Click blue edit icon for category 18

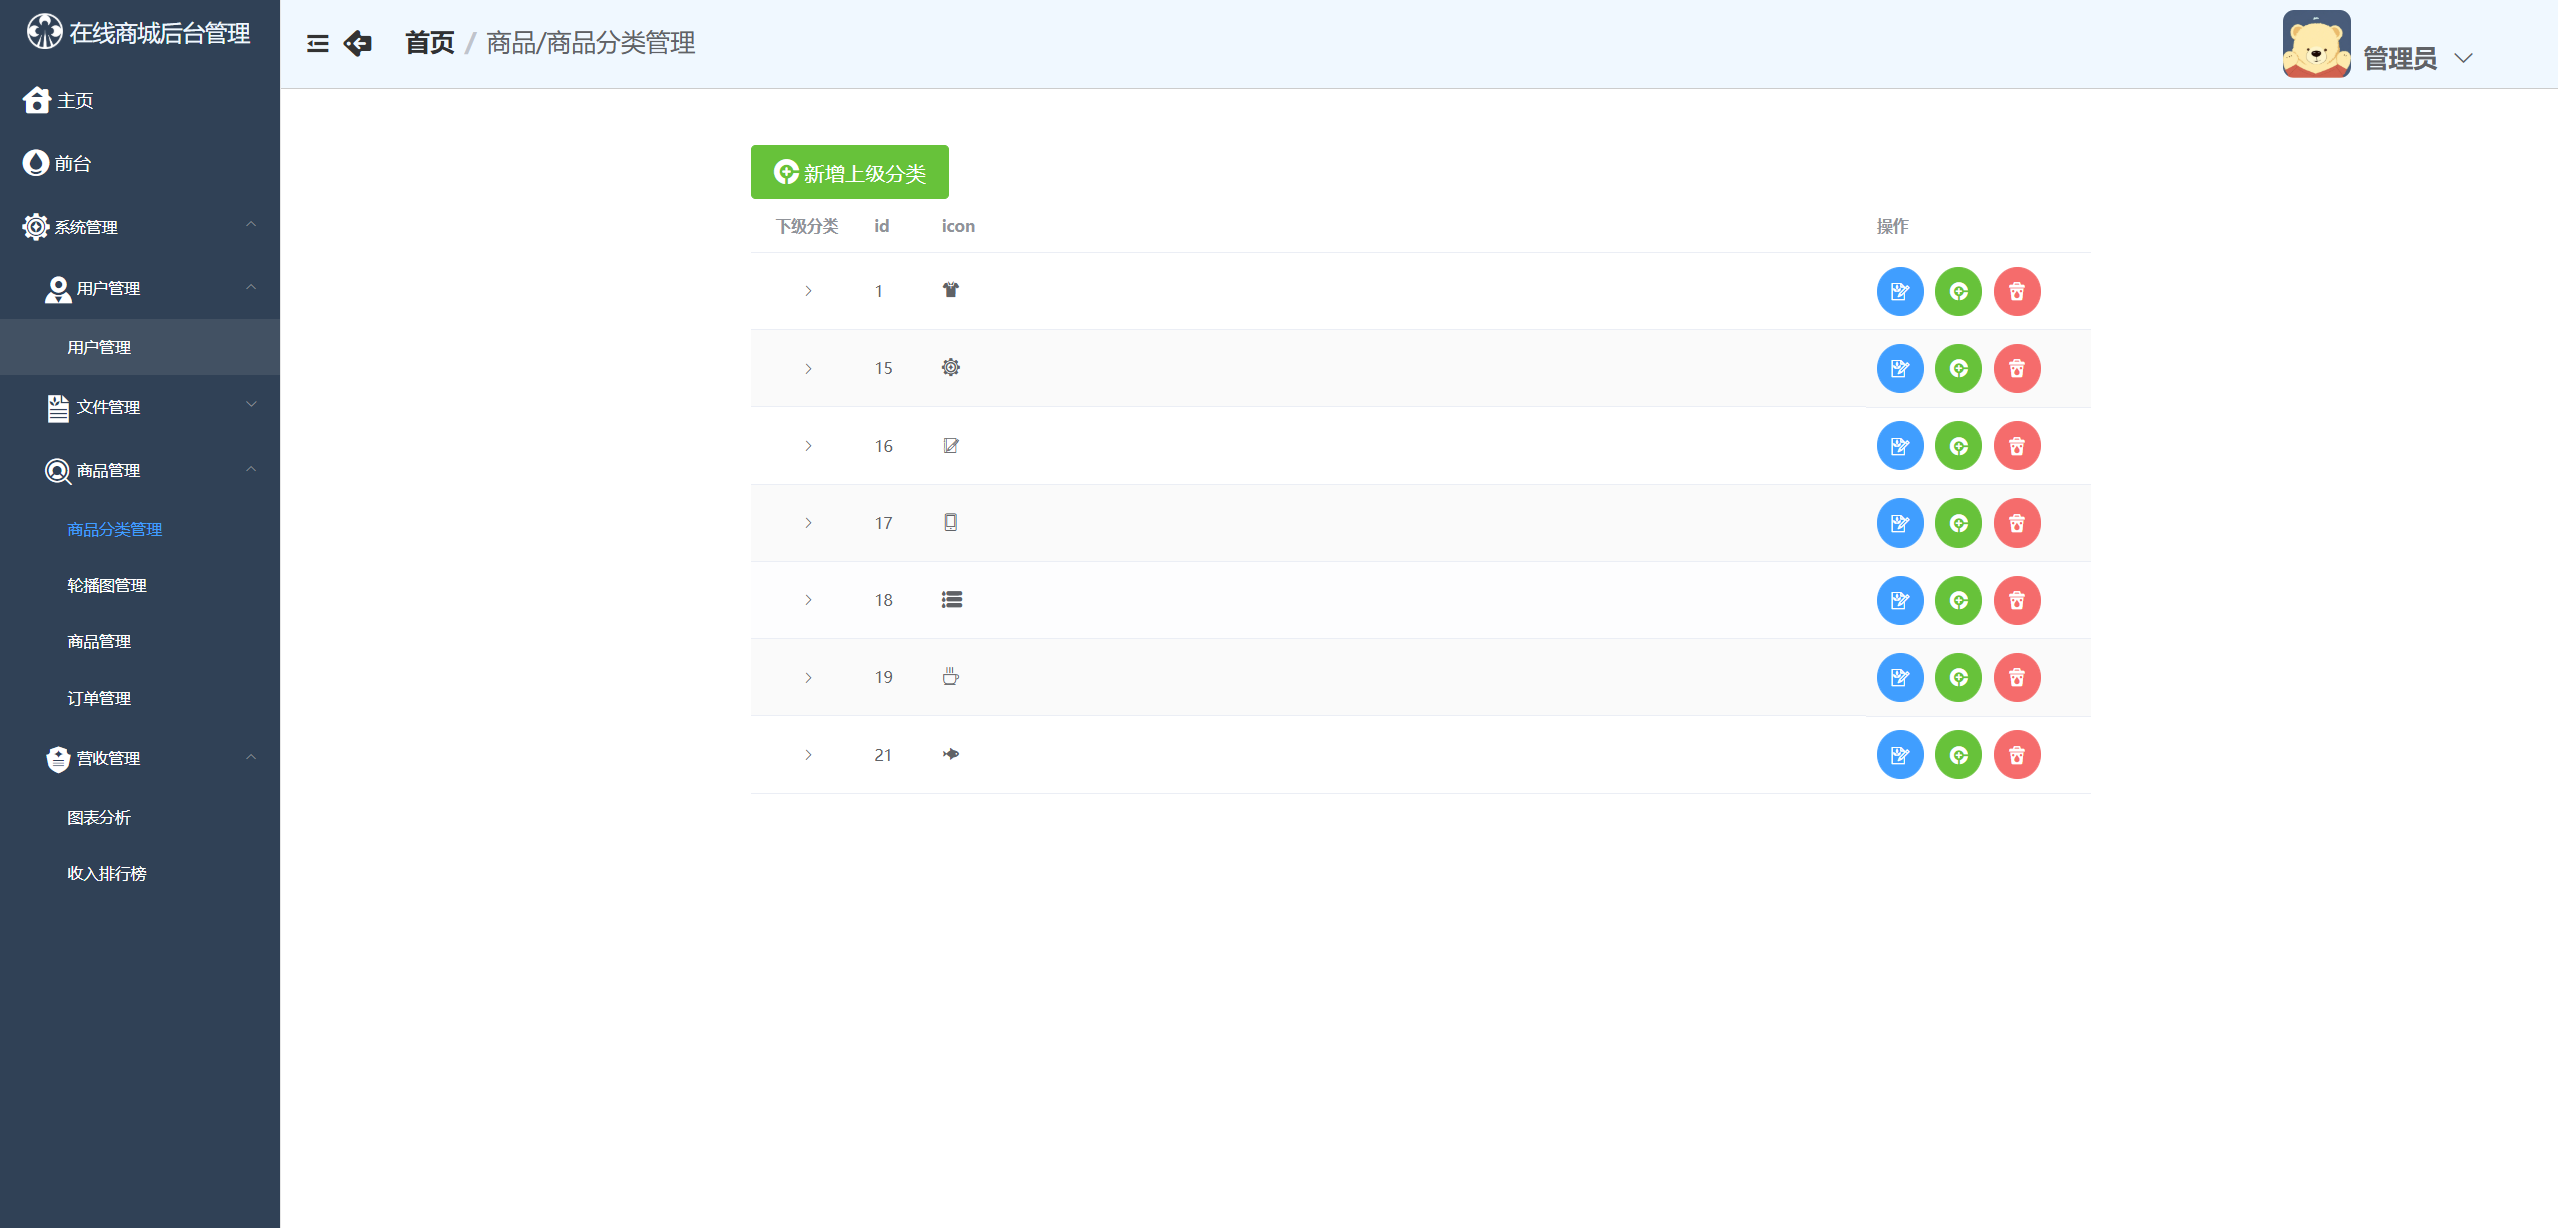click(x=1899, y=600)
